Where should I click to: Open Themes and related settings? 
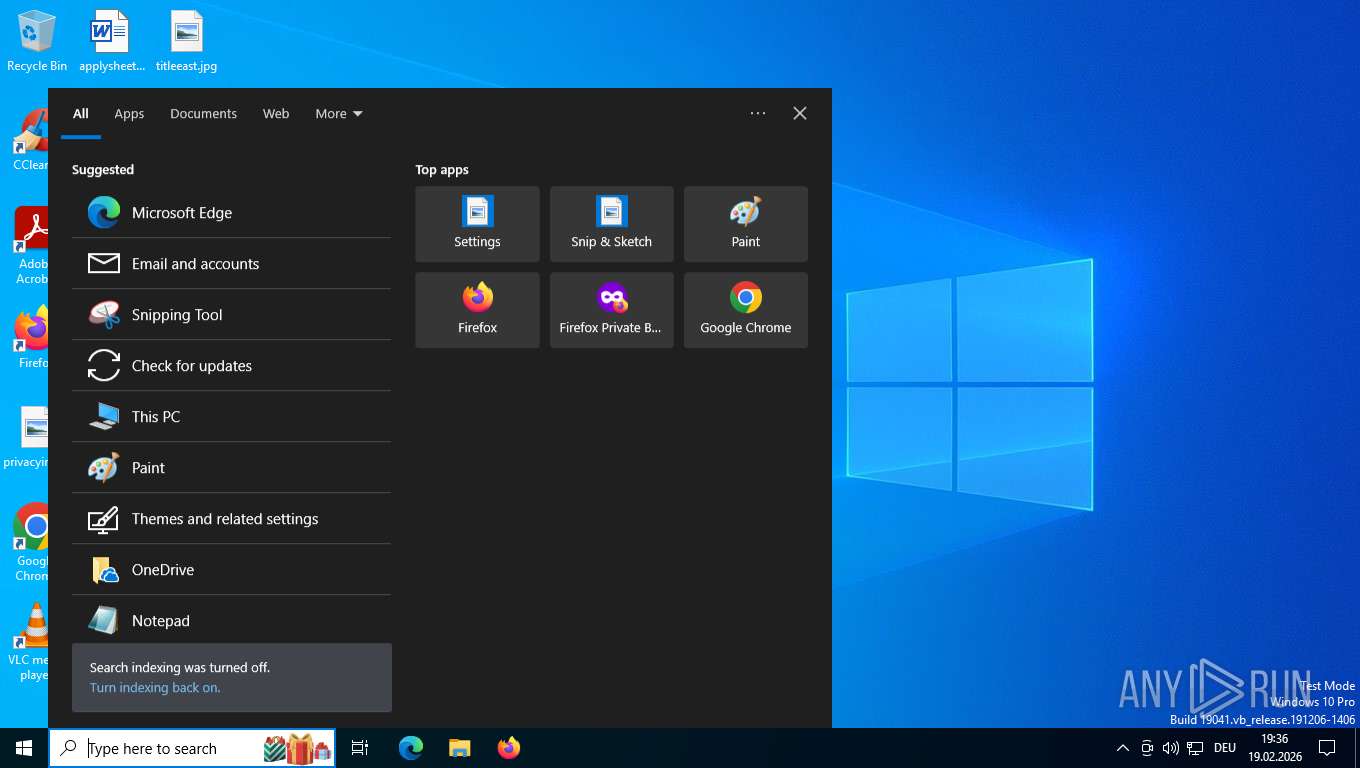click(x=231, y=519)
